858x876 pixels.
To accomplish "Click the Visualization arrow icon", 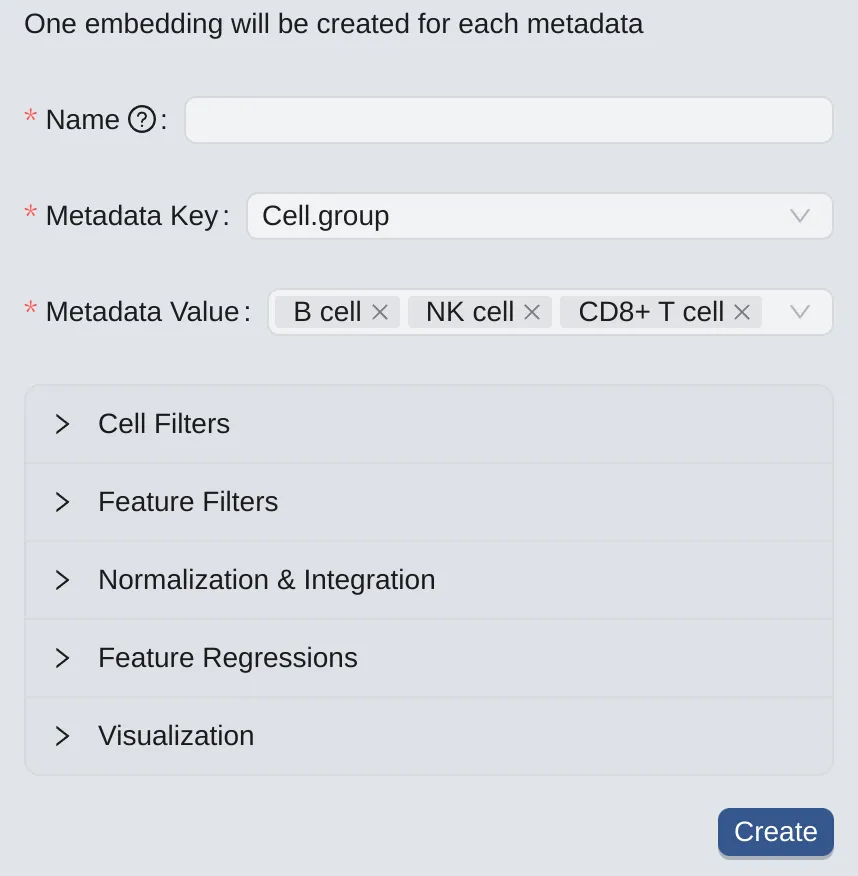I will tap(62, 736).
